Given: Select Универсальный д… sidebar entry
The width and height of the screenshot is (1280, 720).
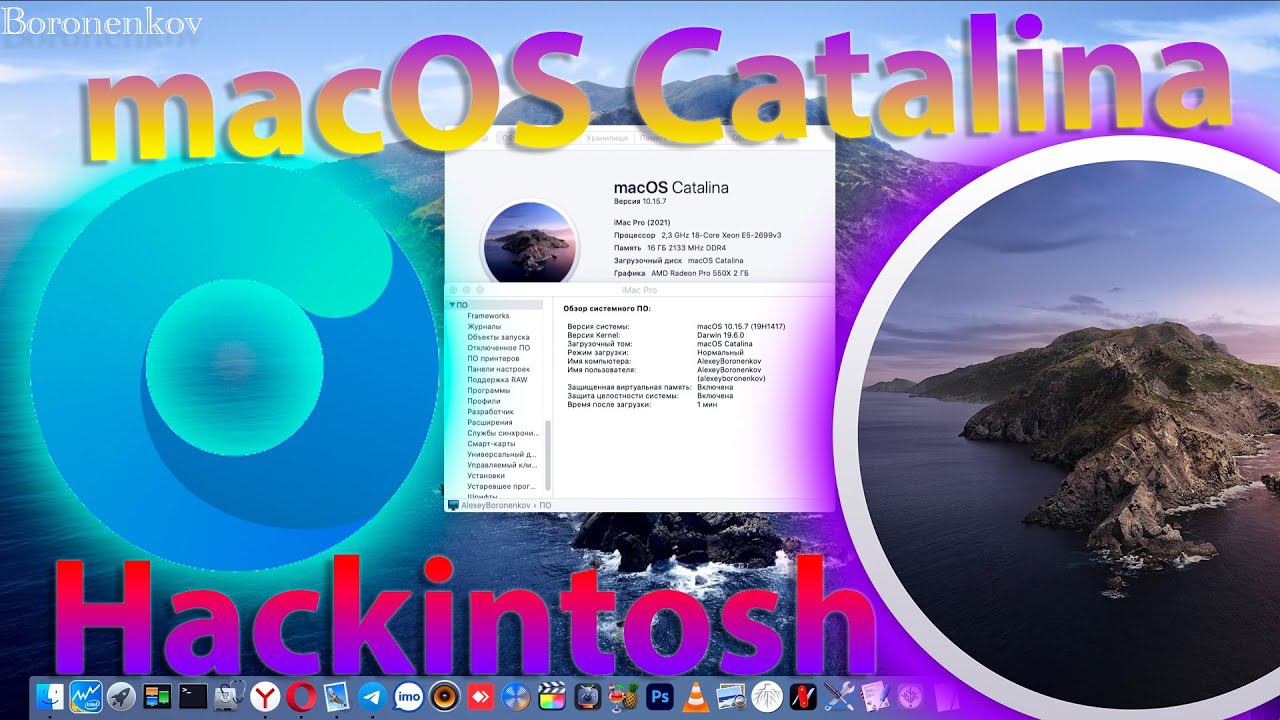Looking at the screenshot, I should point(502,455).
